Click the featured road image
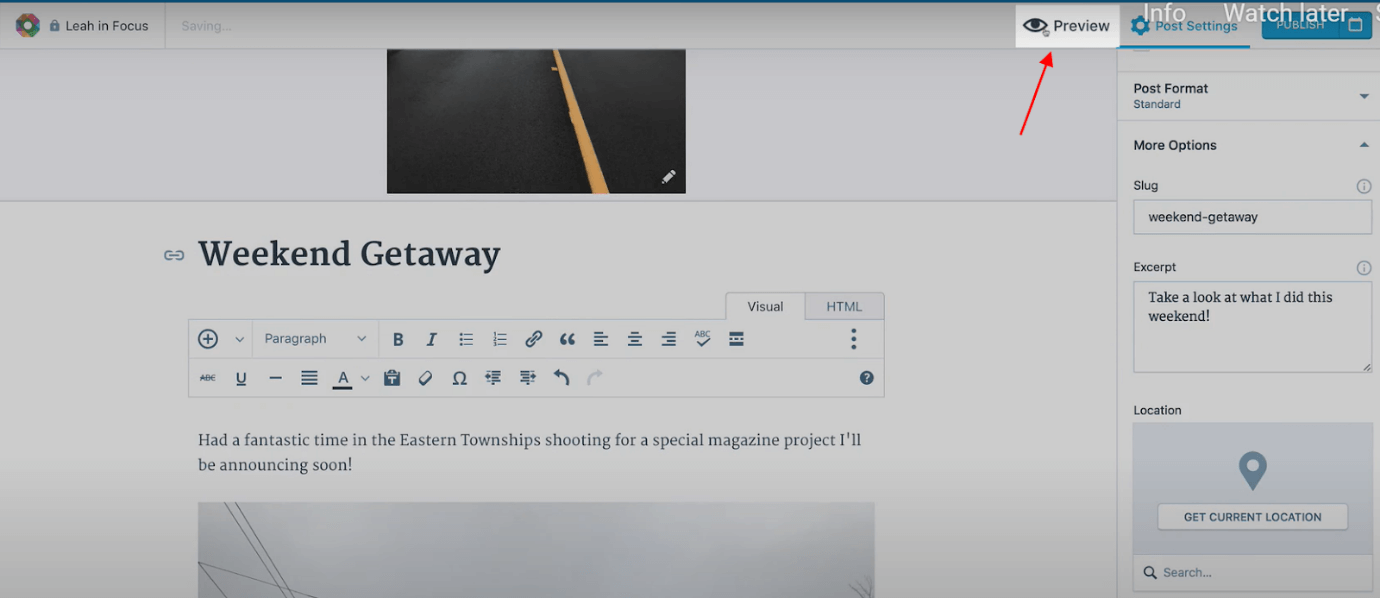The width and height of the screenshot is (1380, 598). point(536,121)
